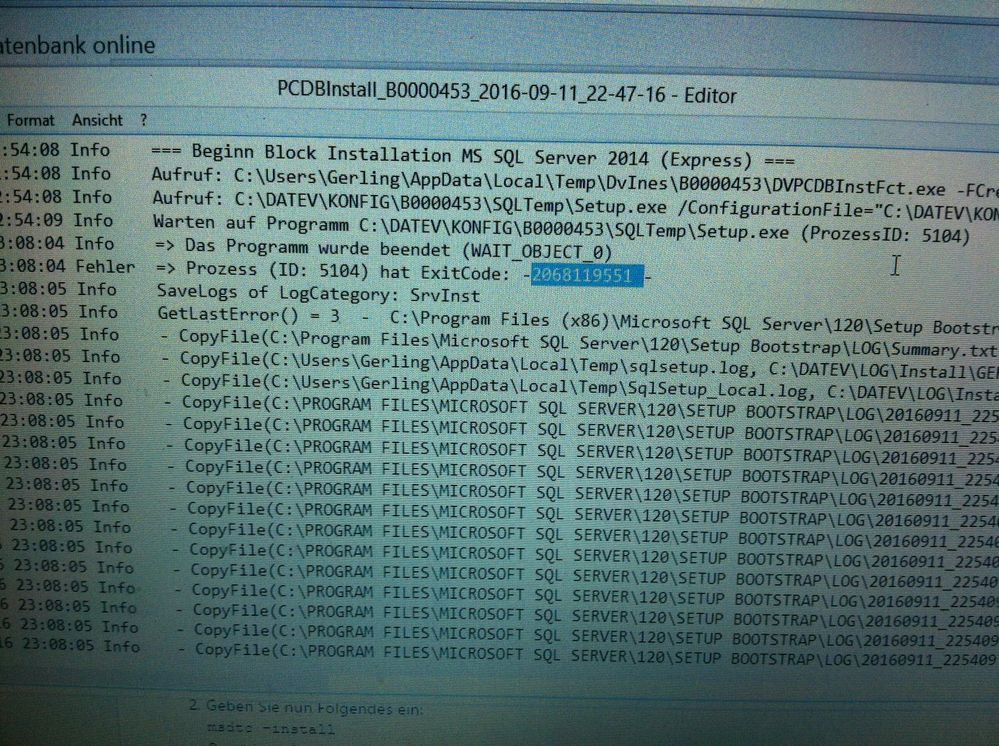This screenshot has width=999, height=746.
Task: Click 'SaveLogs of LogCategory: SrvInst' line
Action: (x=318, y=293)
